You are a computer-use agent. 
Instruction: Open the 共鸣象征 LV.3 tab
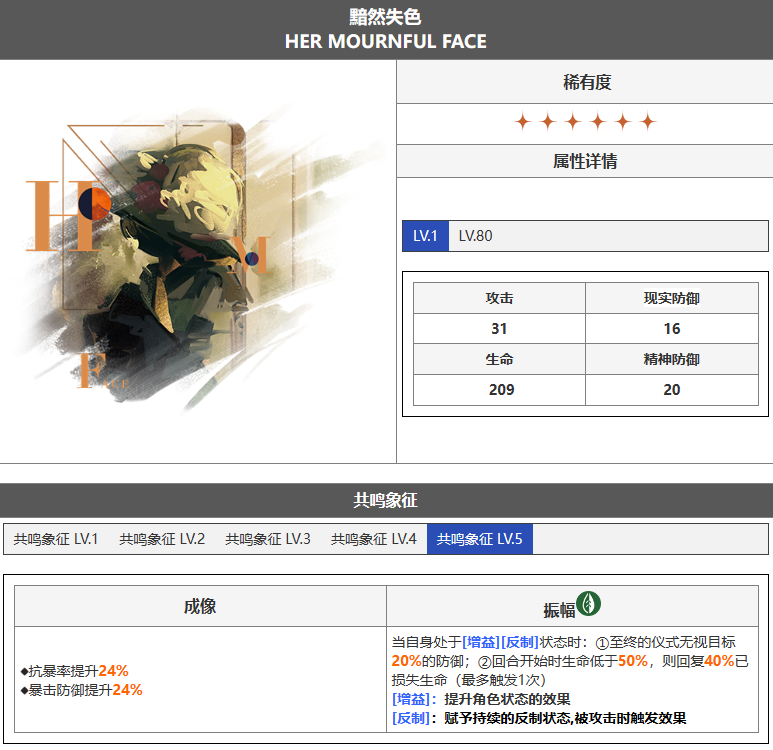tap(268, 539)
